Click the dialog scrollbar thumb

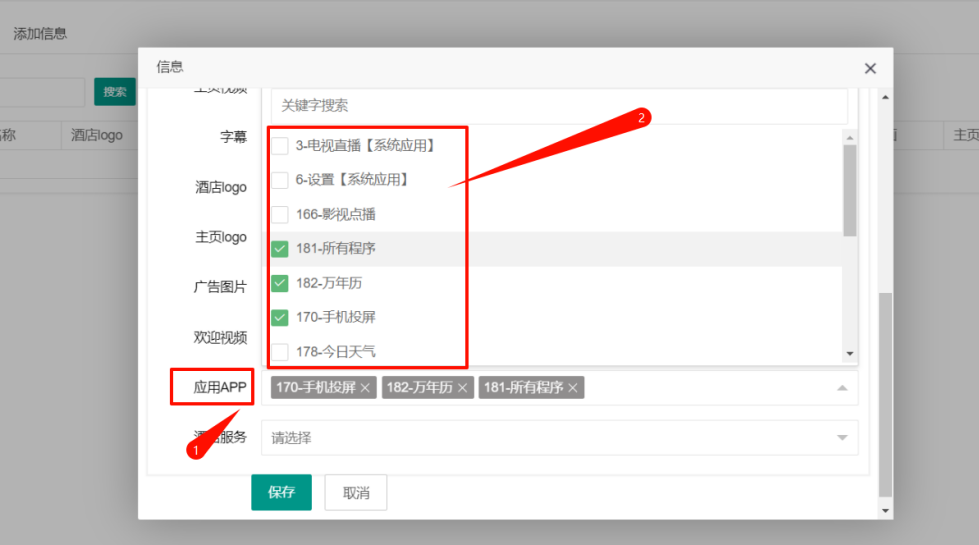coord(885,395)
